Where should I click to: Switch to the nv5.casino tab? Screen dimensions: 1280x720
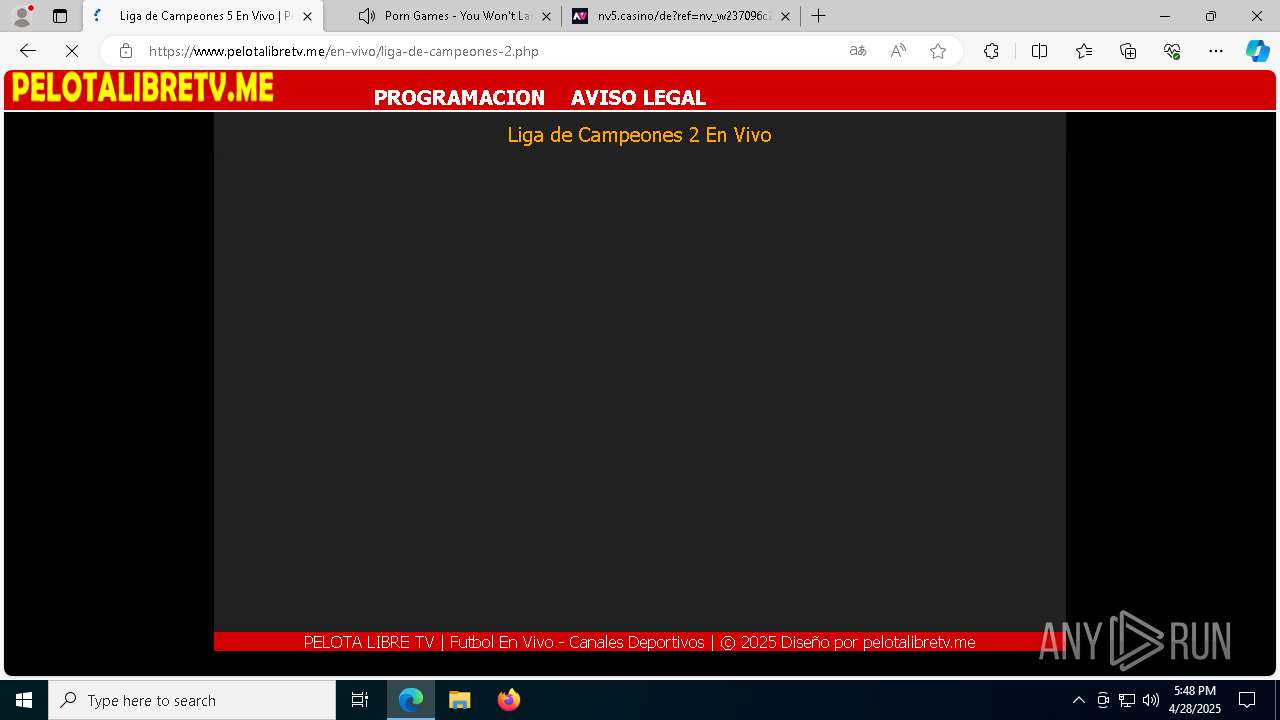click(681, 16)
